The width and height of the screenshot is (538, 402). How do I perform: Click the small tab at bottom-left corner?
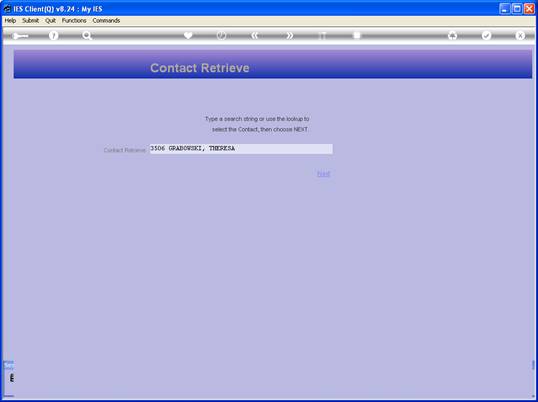tap(9, 365)
